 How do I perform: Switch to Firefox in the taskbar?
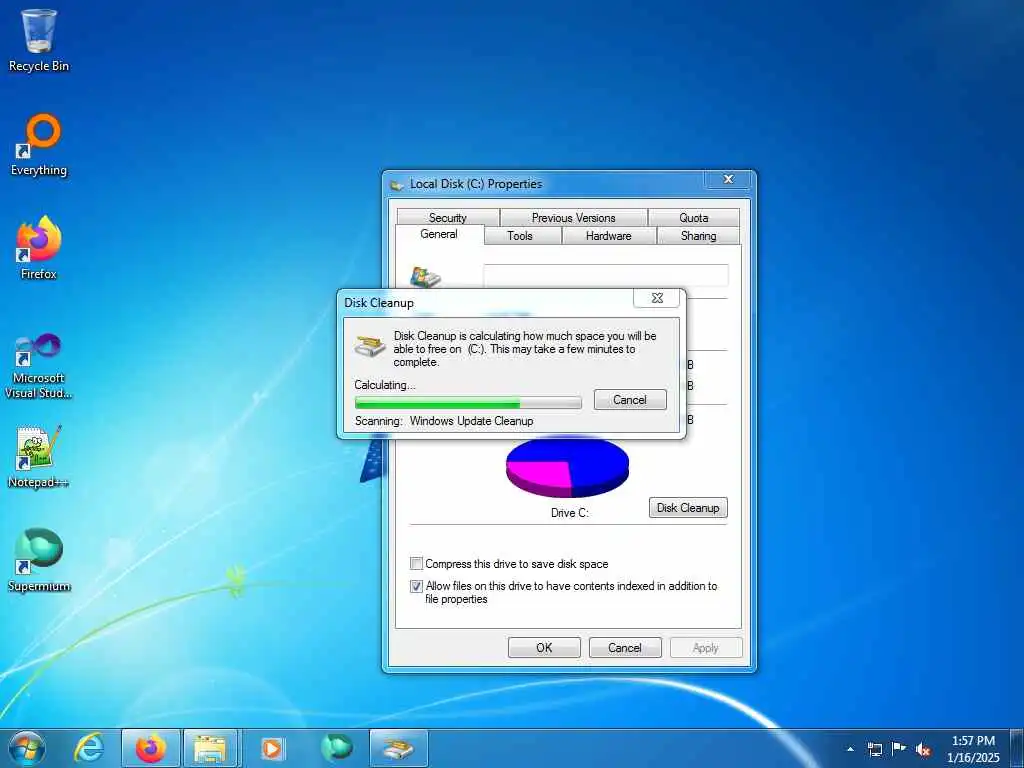click(151, 748)
